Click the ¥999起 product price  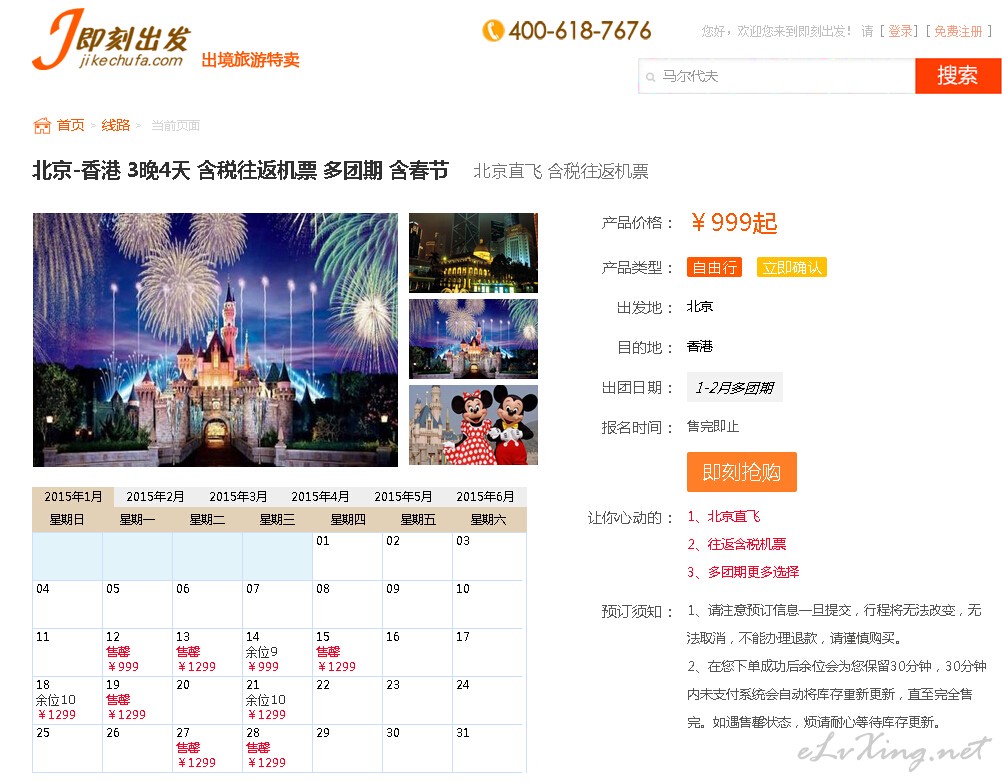734,222
